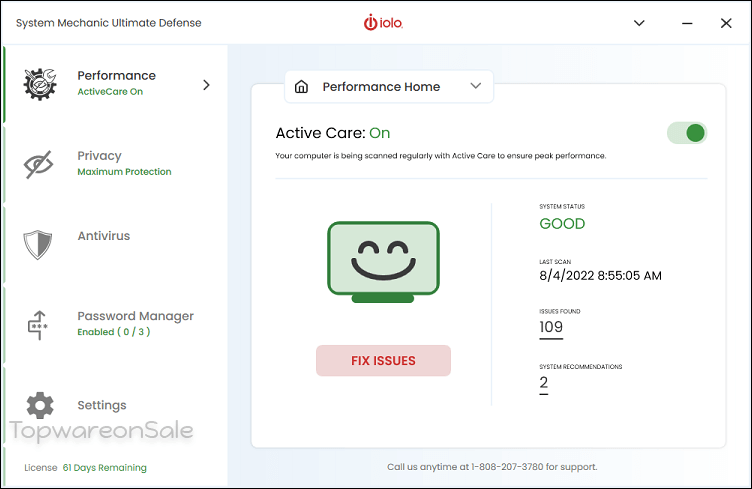Close the System Mechanic window
752x489 pixels.
tap(726, 23)
